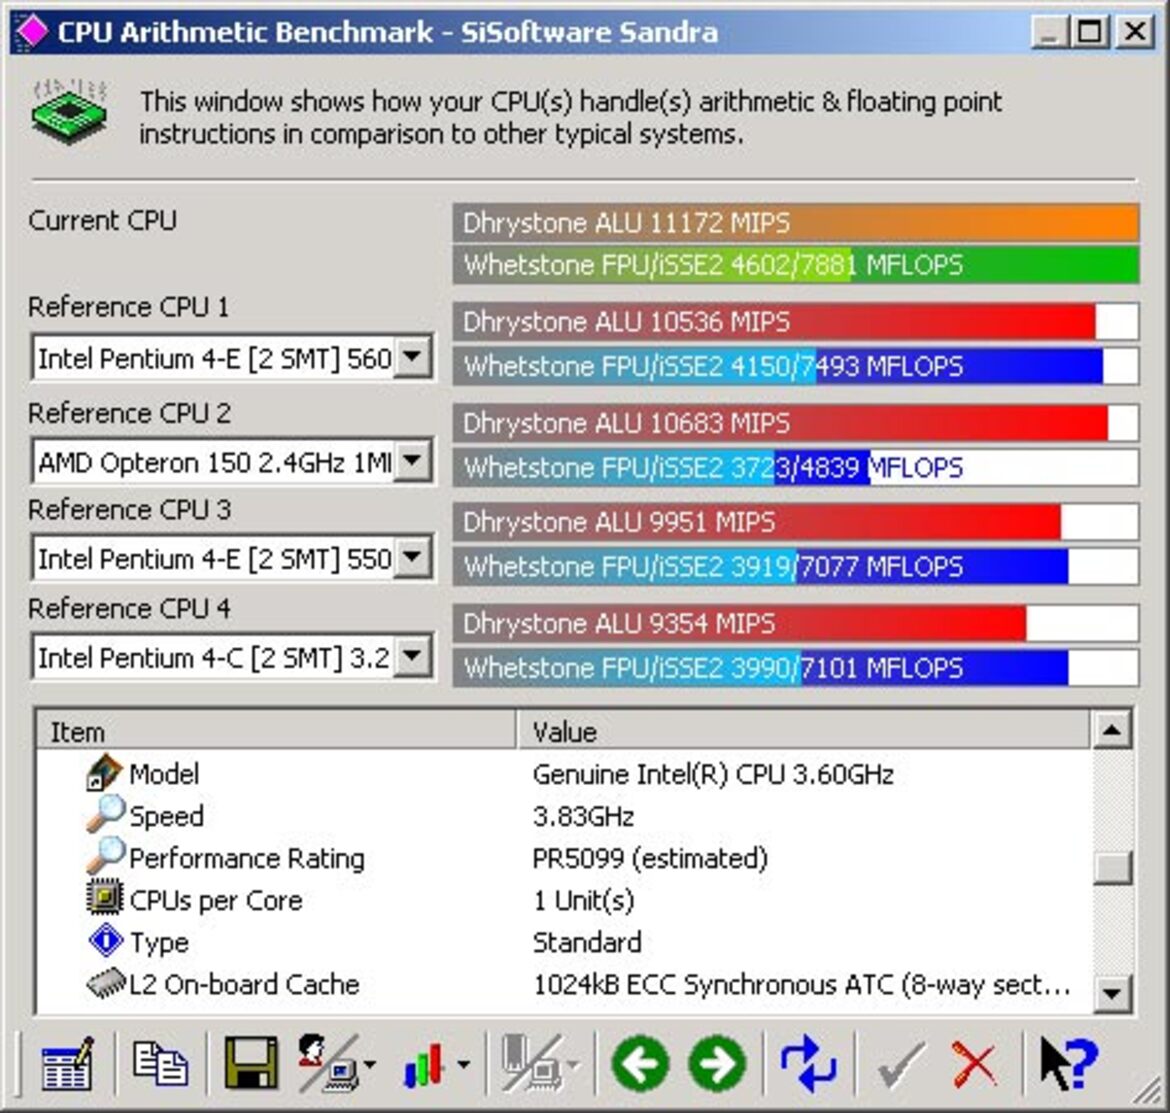Click the list scrollbar thumb

[1112, 868]
